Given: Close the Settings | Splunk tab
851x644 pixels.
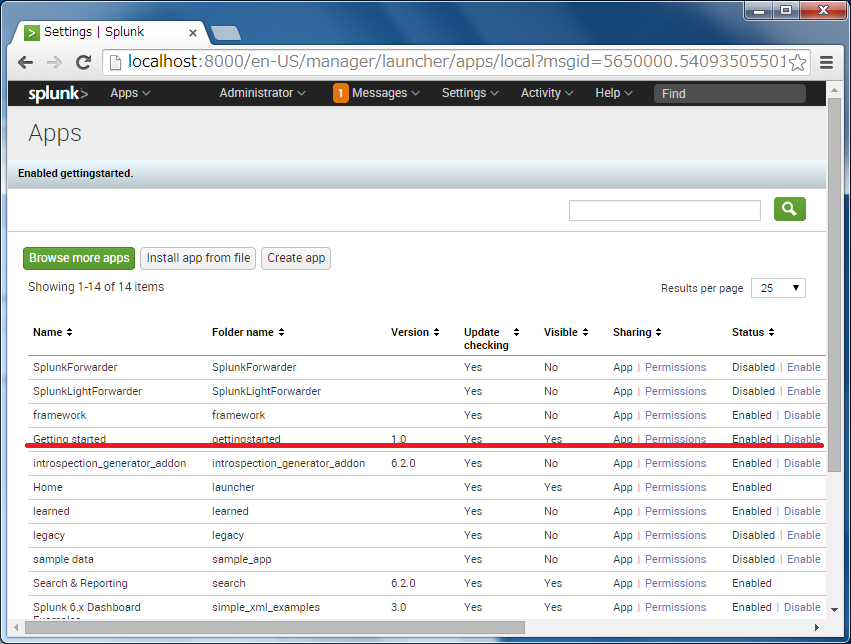Looking at the screenshot, I should tap(193, 33).
